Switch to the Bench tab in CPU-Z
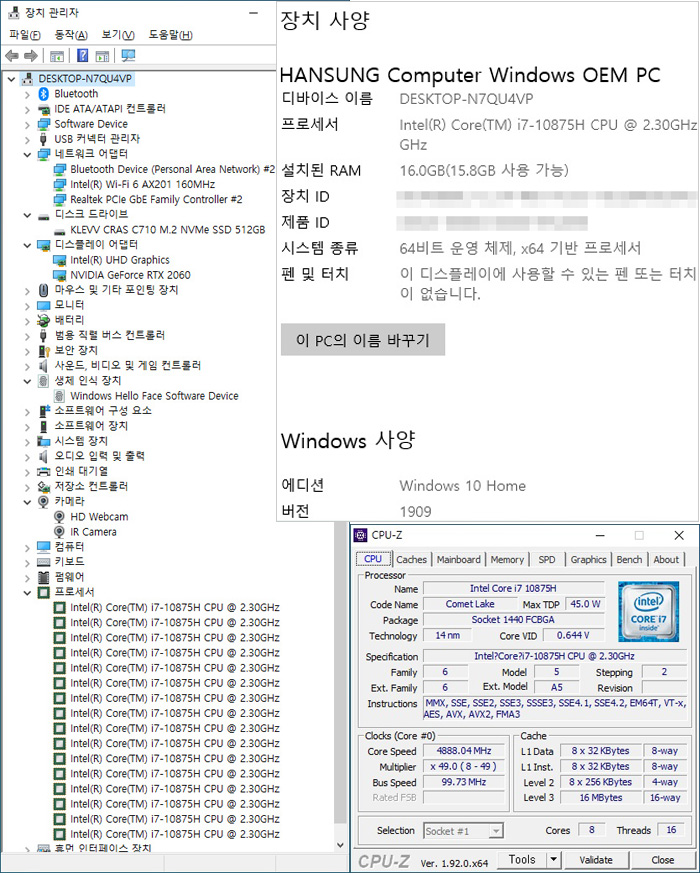 click(x=629, y=559)
